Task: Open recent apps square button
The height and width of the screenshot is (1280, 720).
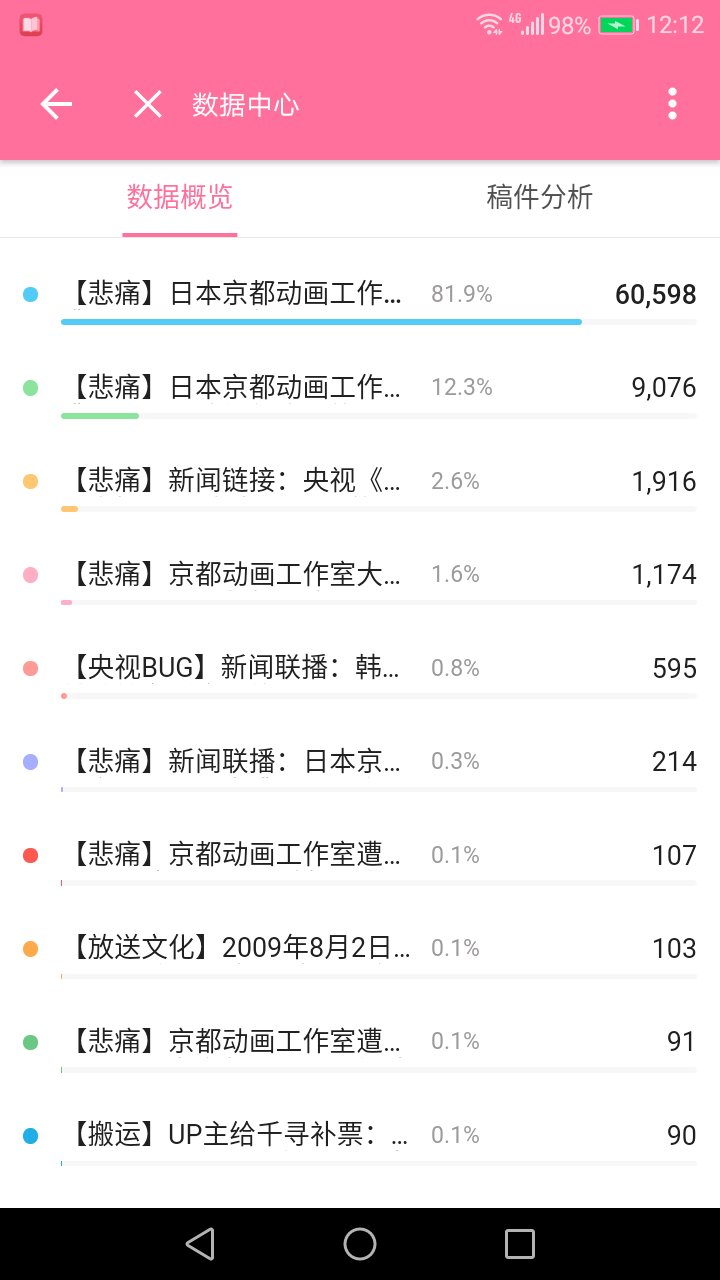Action: (520, 1243)
